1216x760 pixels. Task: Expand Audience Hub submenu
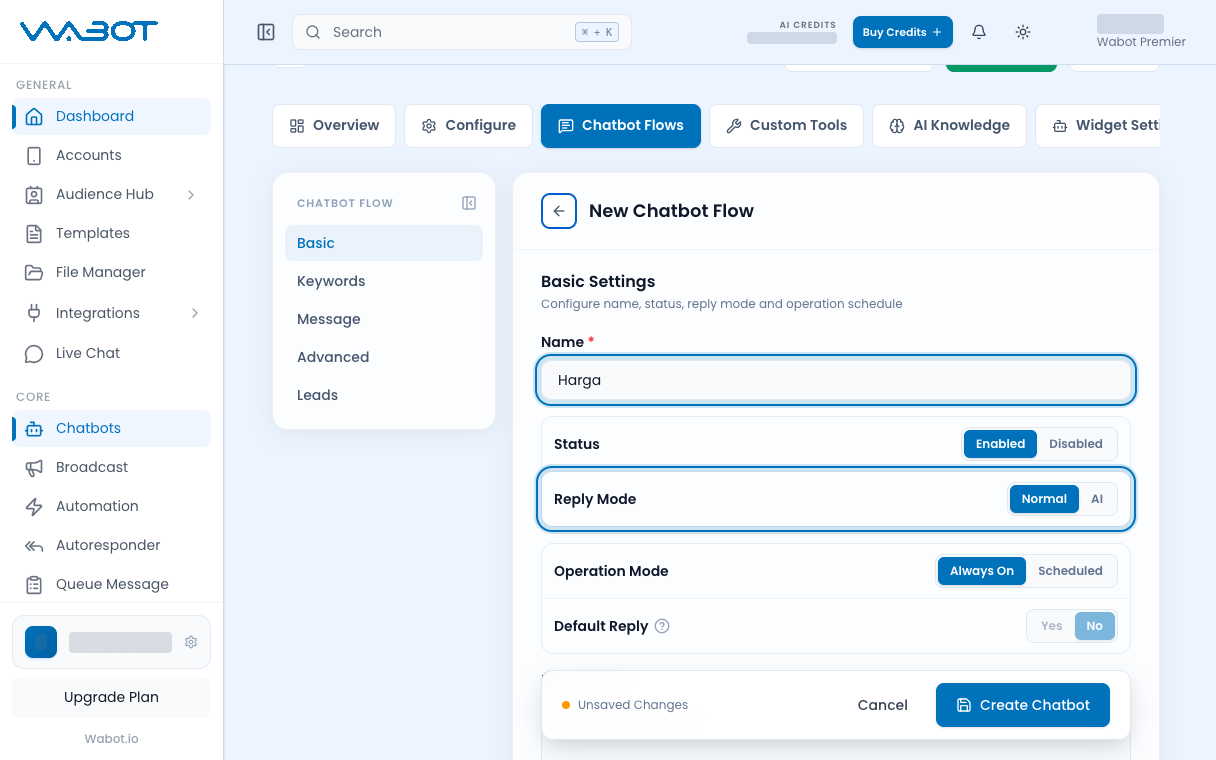(x=192, y=194)
